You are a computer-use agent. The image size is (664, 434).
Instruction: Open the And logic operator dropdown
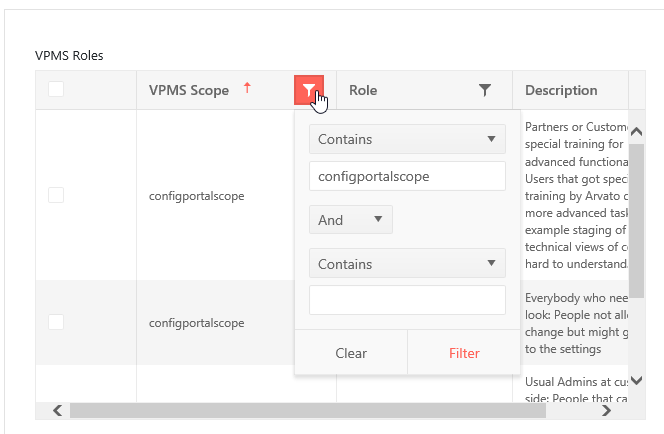click(x=350, y=220)
